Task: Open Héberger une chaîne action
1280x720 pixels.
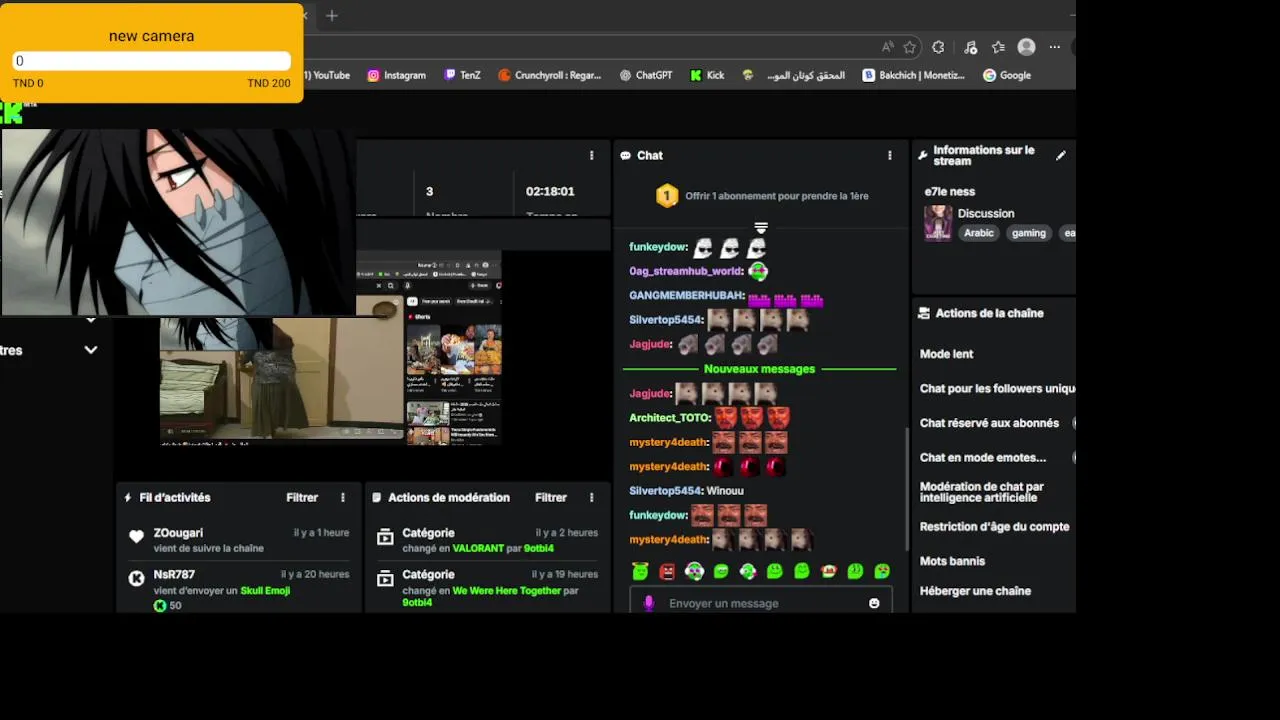Action: [975, 591]
